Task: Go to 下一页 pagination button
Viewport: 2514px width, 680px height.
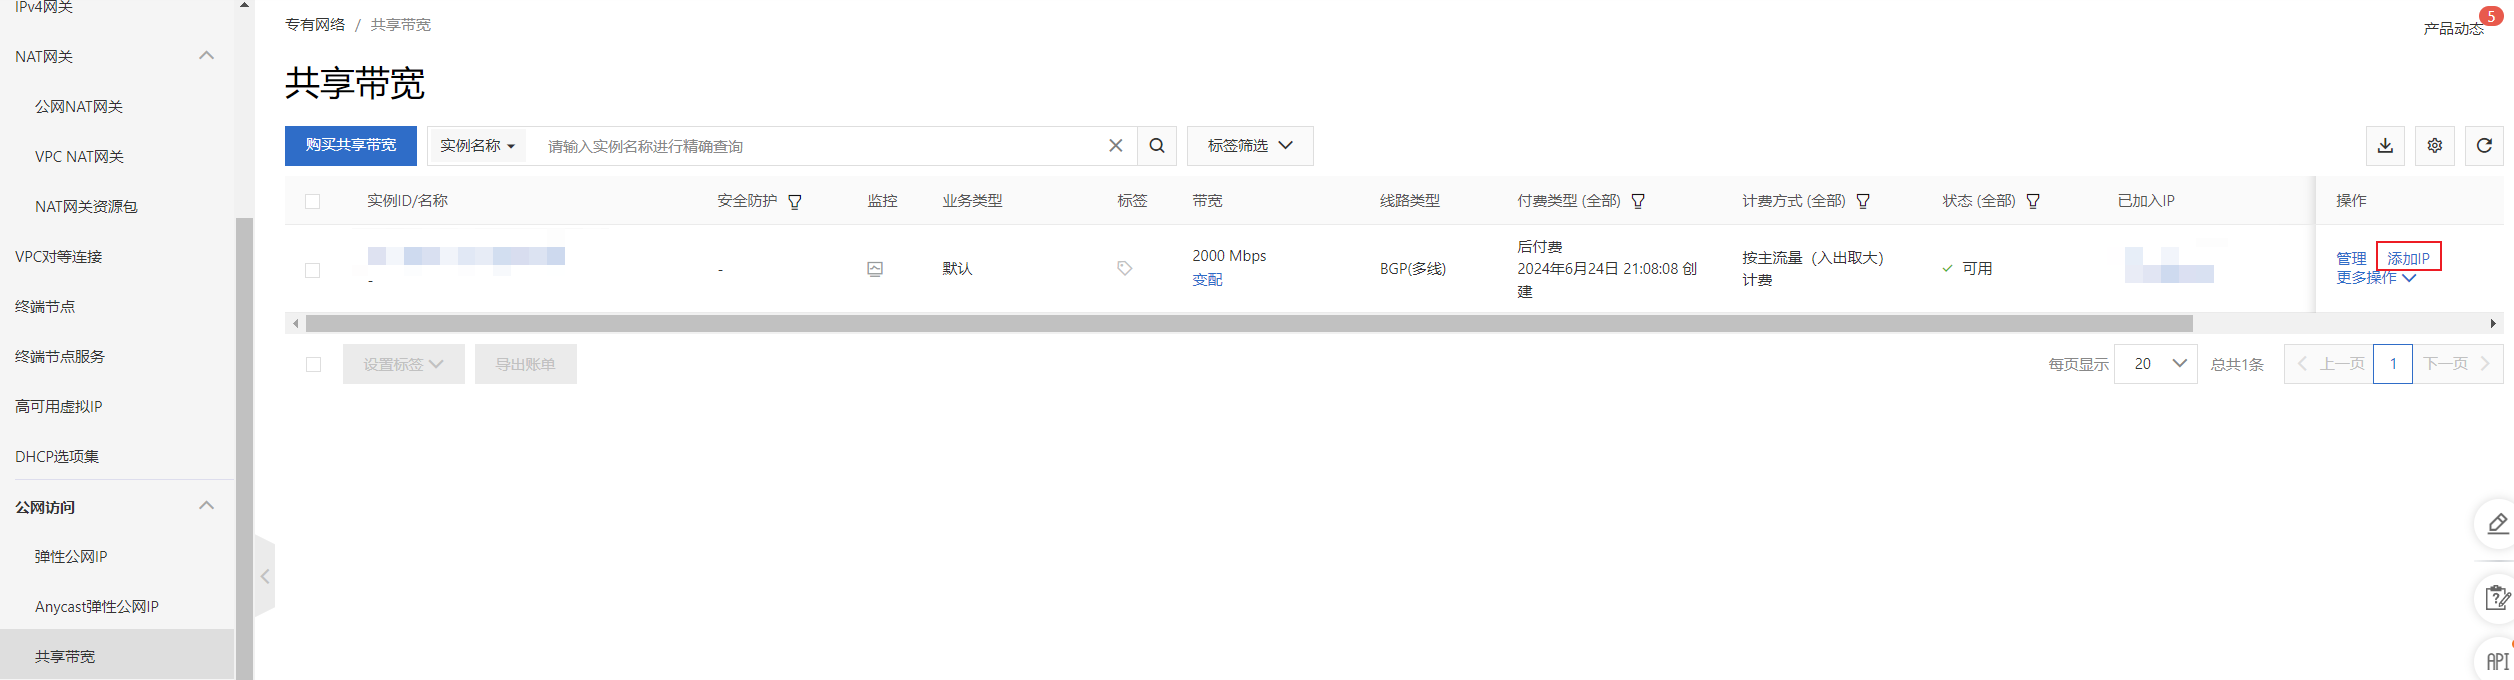Action: [x=2458, y=364]
